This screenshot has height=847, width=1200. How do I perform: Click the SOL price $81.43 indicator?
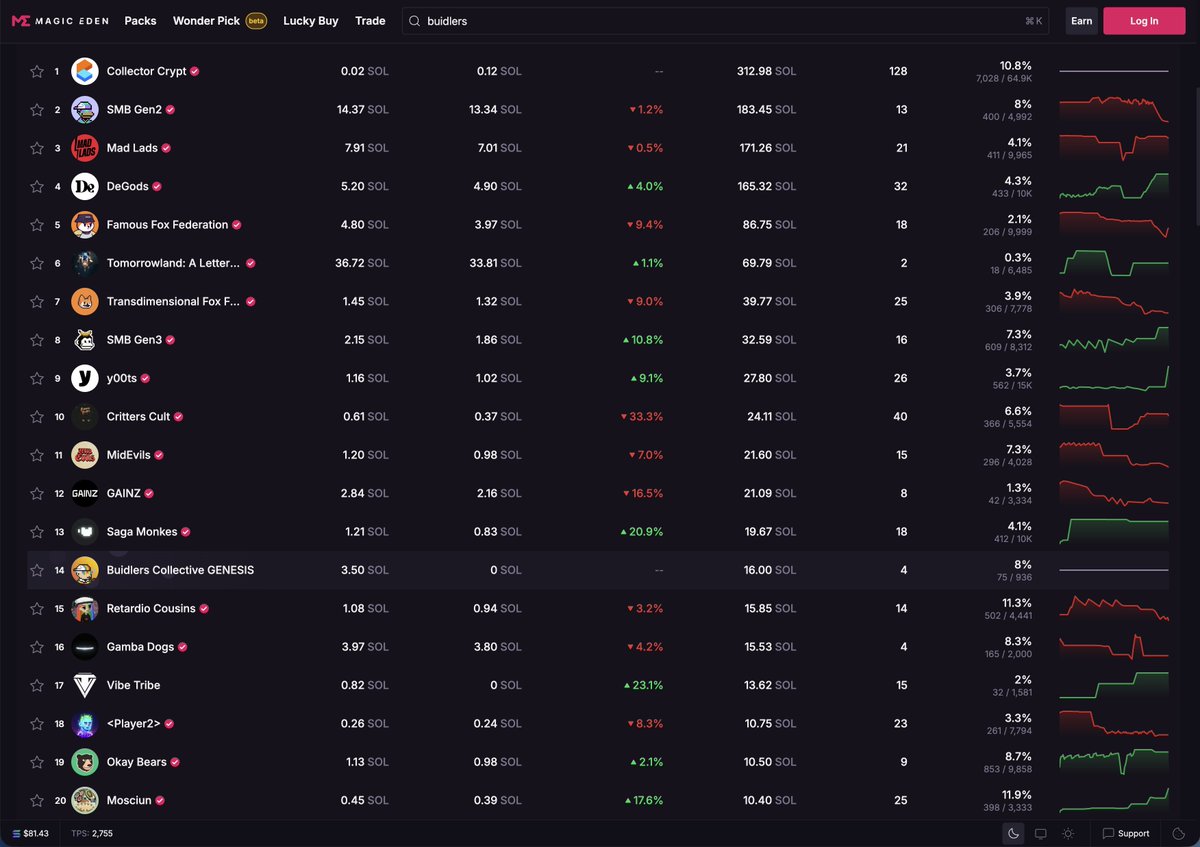point(31,833)
